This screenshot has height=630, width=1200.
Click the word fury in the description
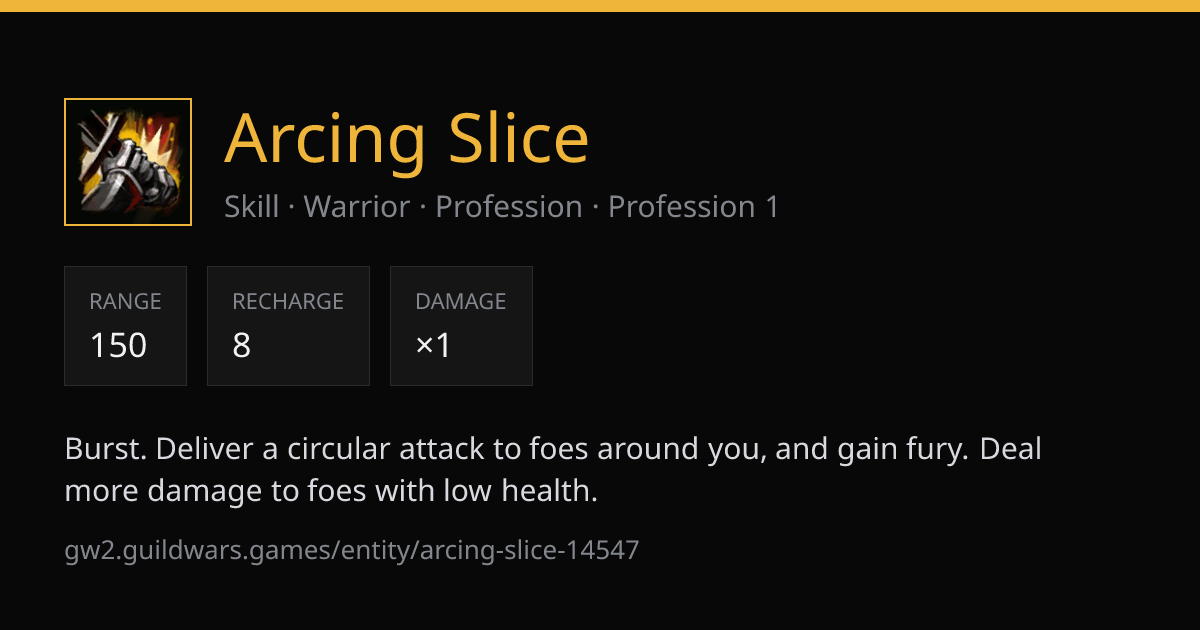point(938,450)
